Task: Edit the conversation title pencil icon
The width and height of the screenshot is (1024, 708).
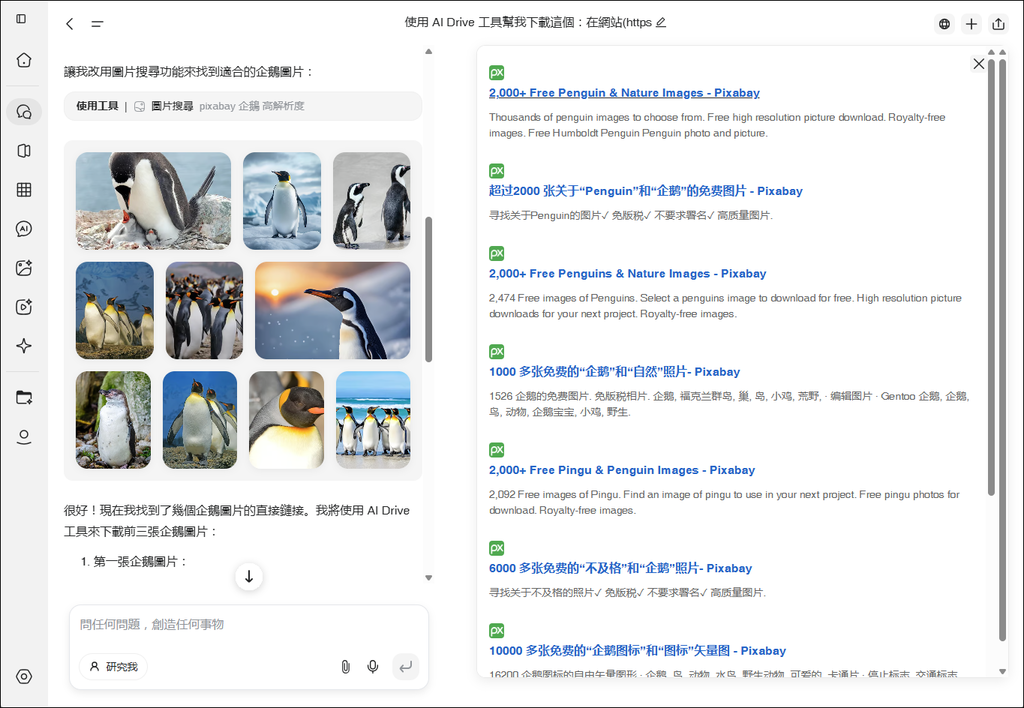Action: [661, 22]
